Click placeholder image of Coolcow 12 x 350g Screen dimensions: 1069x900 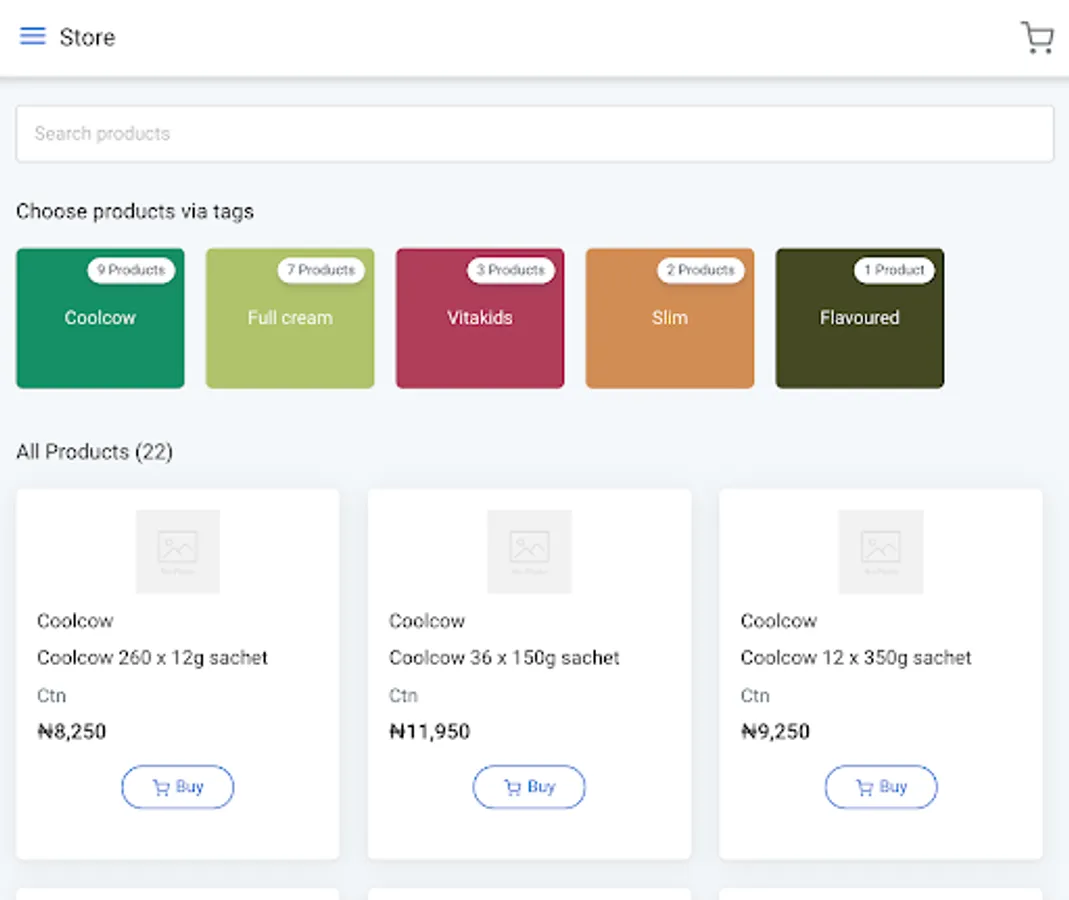click(x=881, y=551)
